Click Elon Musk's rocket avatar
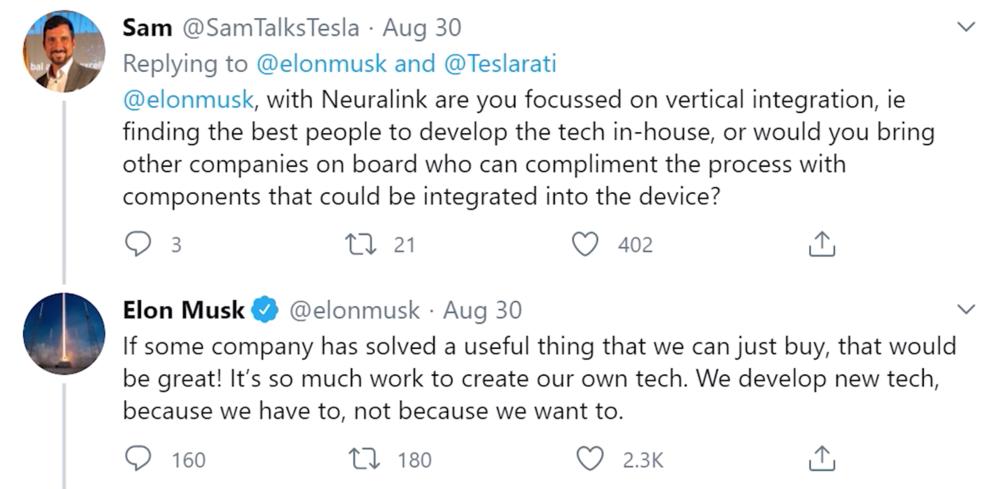Viewport: 1000px width, 489px height. point(63,334)
